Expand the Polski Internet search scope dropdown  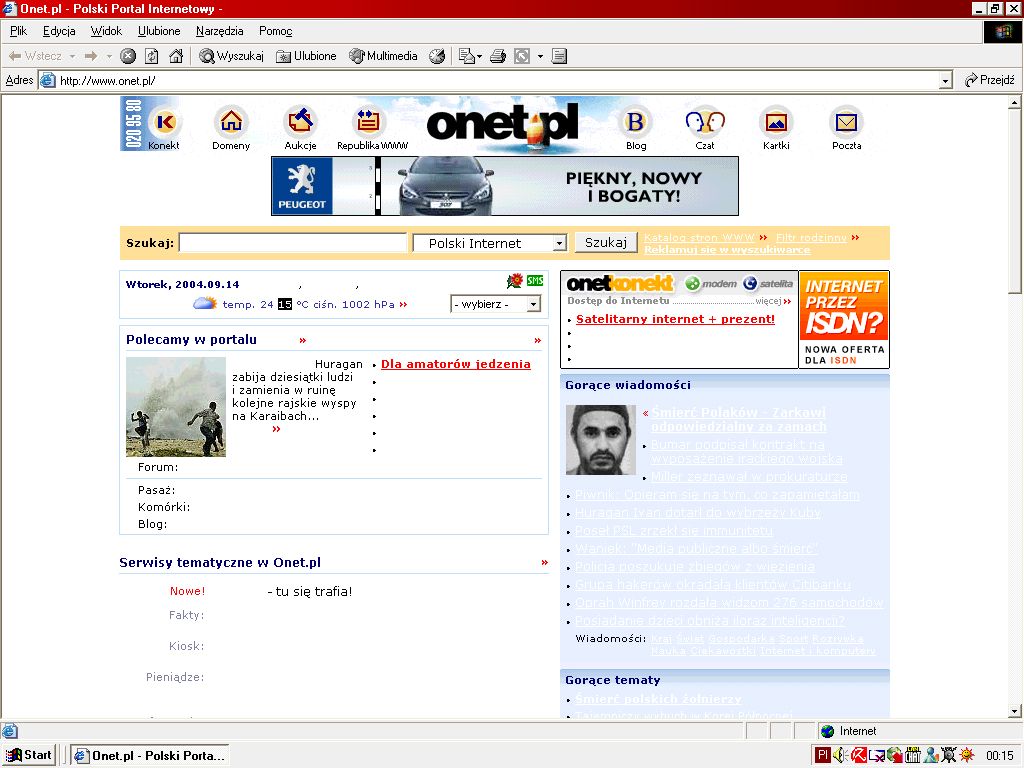[559, 243]
